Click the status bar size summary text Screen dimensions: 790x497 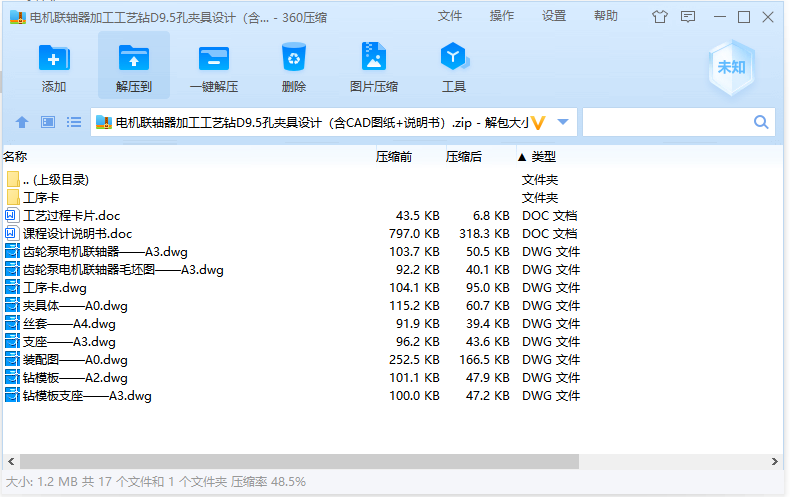[156, 482]
